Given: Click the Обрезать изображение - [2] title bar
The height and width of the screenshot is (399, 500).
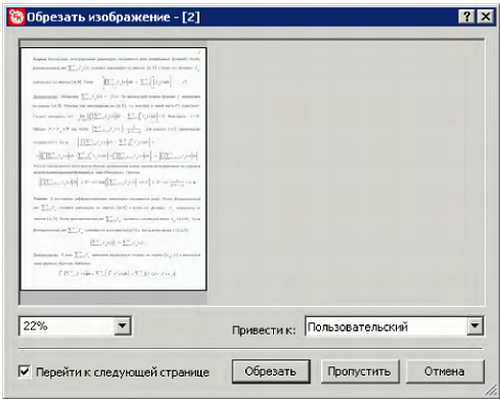Looking at the screenshot, I should tap(233, 17).
